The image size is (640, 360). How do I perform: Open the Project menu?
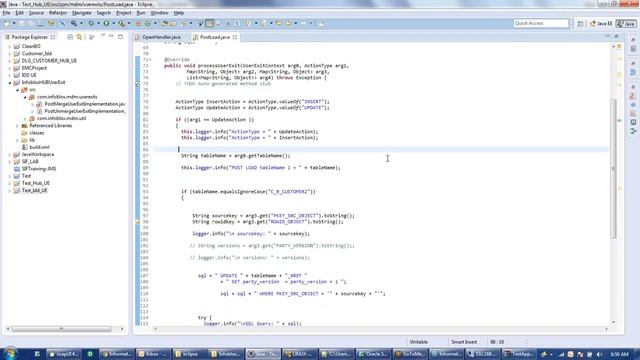124,13
